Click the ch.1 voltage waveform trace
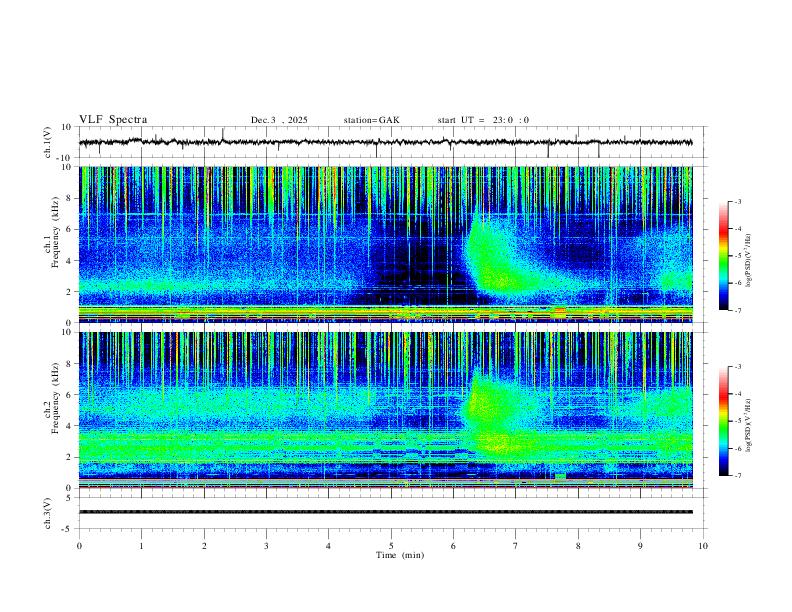This screenshot has height=612, width=792. tap(386, 142)
